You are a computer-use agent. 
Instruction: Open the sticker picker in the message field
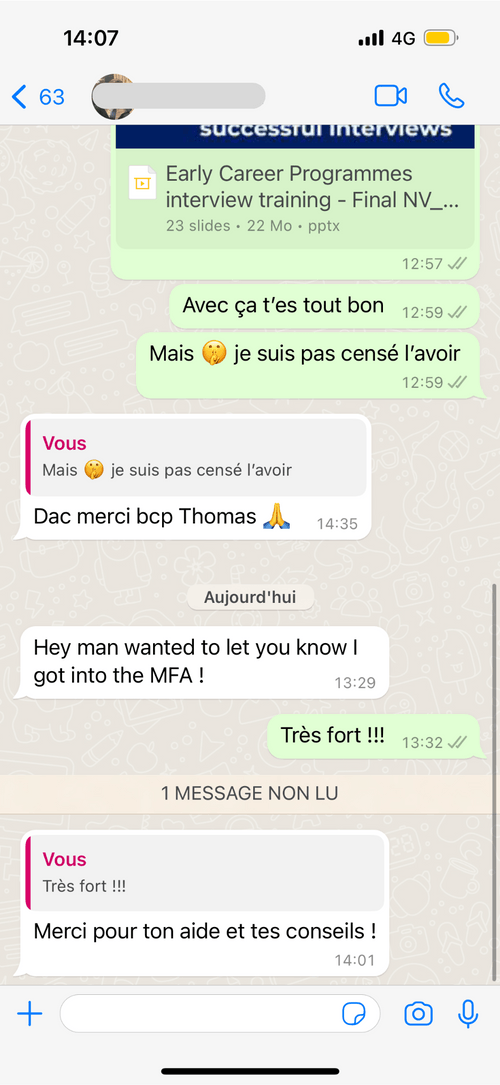click(354, 1014)
